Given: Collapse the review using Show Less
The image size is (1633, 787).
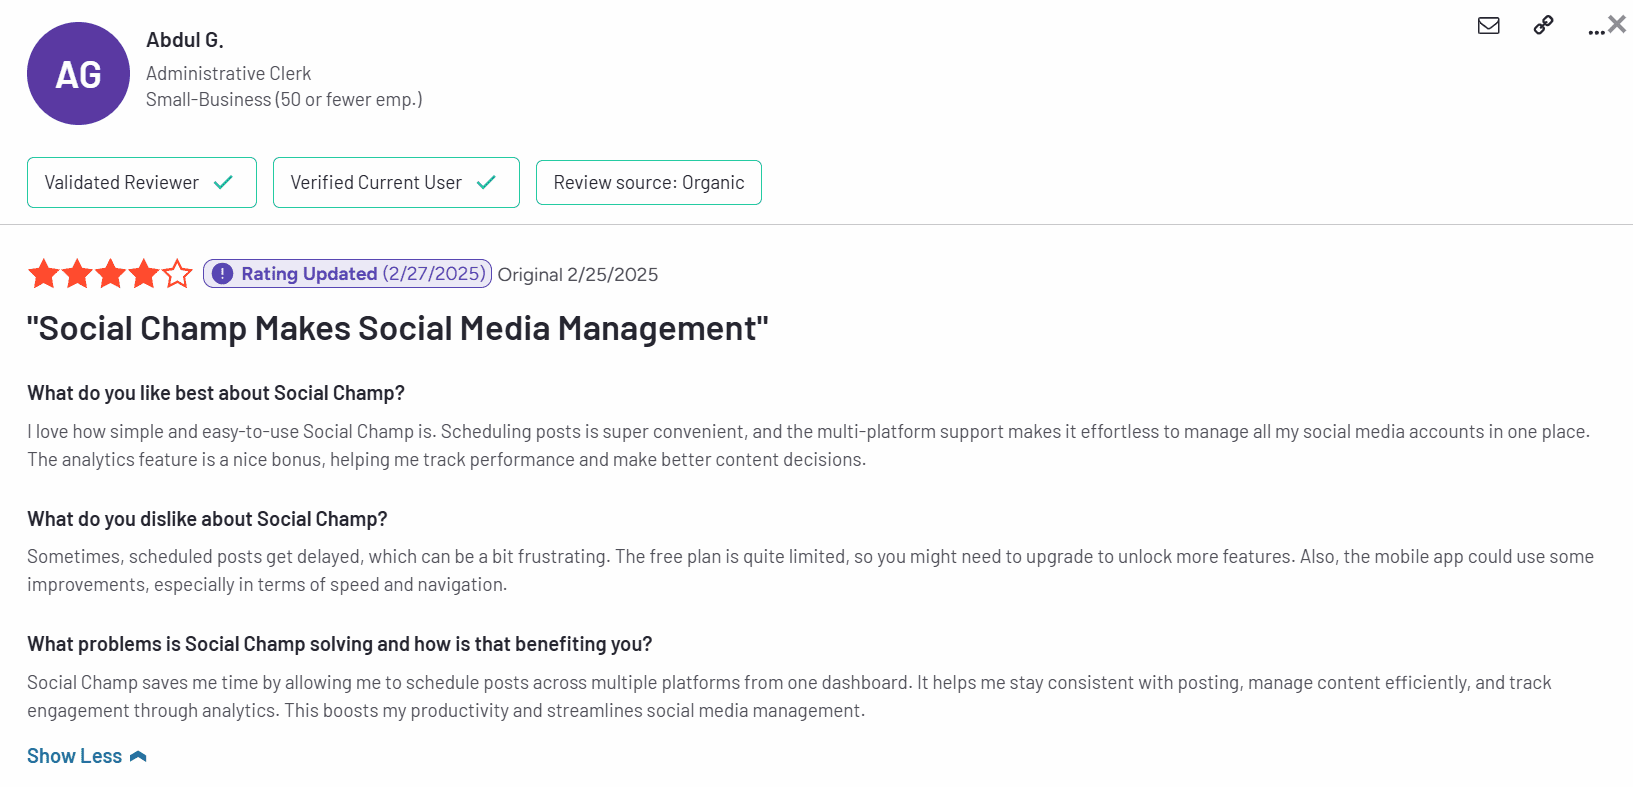Looking at the screenshot, I should coord(75,756).
